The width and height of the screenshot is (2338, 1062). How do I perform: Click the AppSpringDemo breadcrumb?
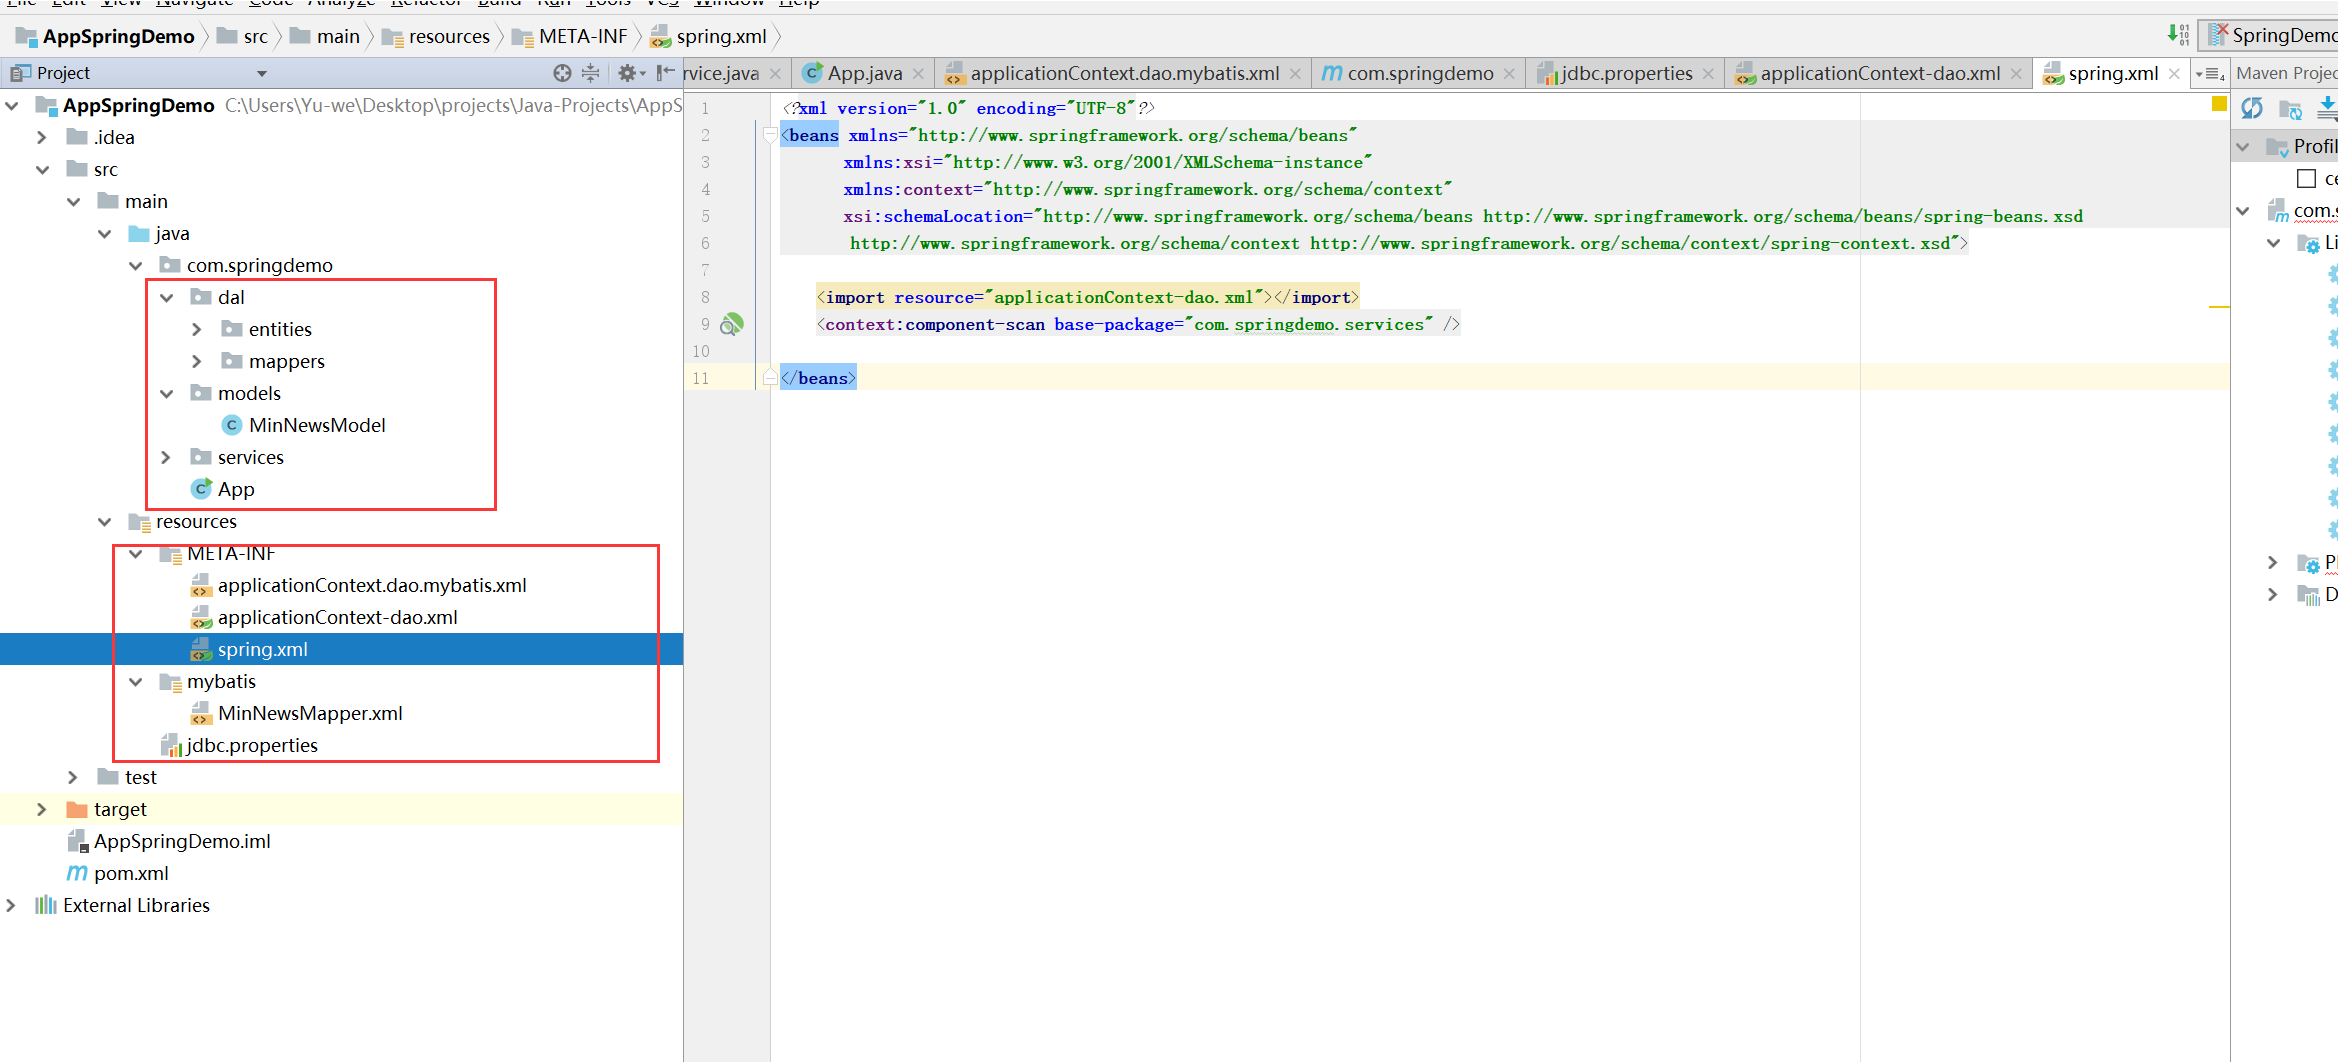pos(105,36)
